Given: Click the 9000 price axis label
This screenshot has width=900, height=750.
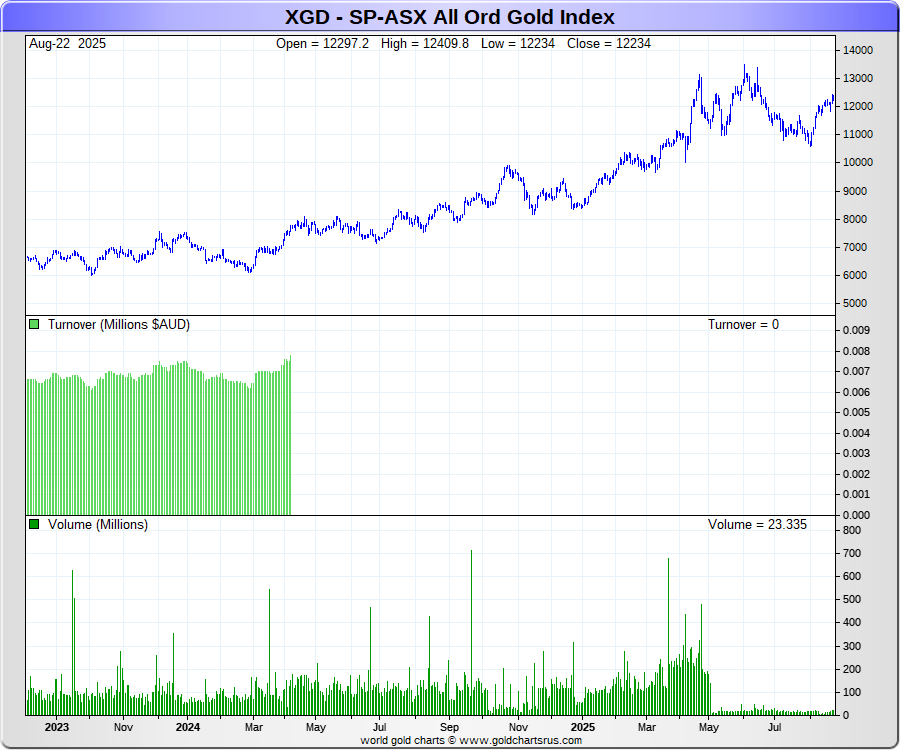Looking at the screenshot, I should [x=855, y=191].
